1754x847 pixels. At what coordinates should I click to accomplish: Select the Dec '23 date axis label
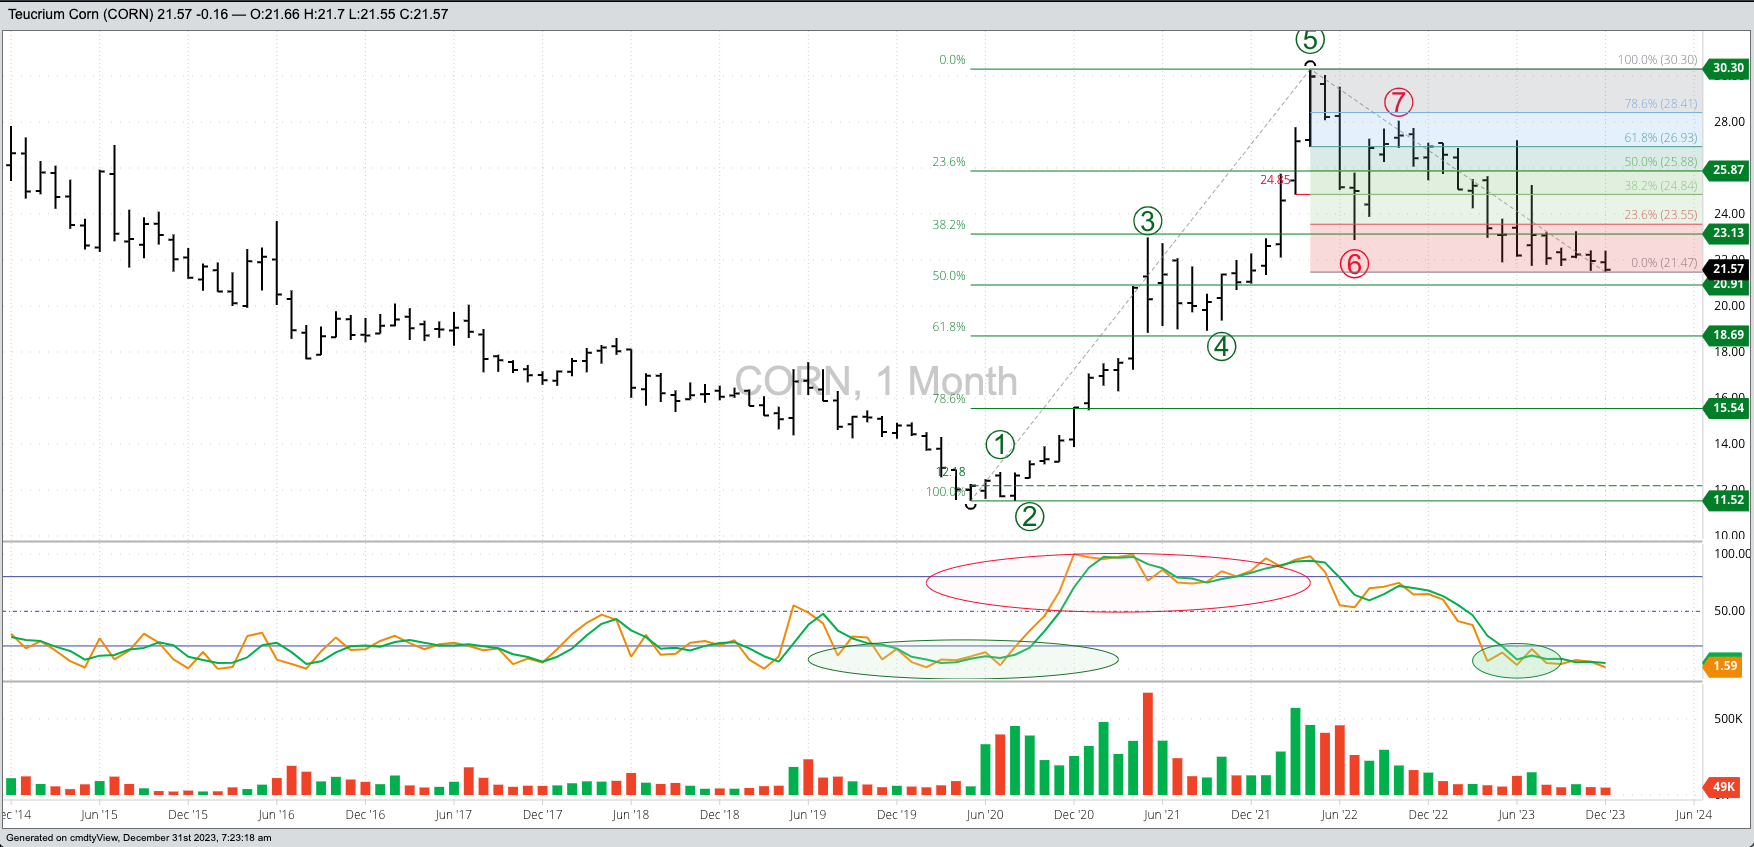pyautogui.click(x=1604, y=815)
